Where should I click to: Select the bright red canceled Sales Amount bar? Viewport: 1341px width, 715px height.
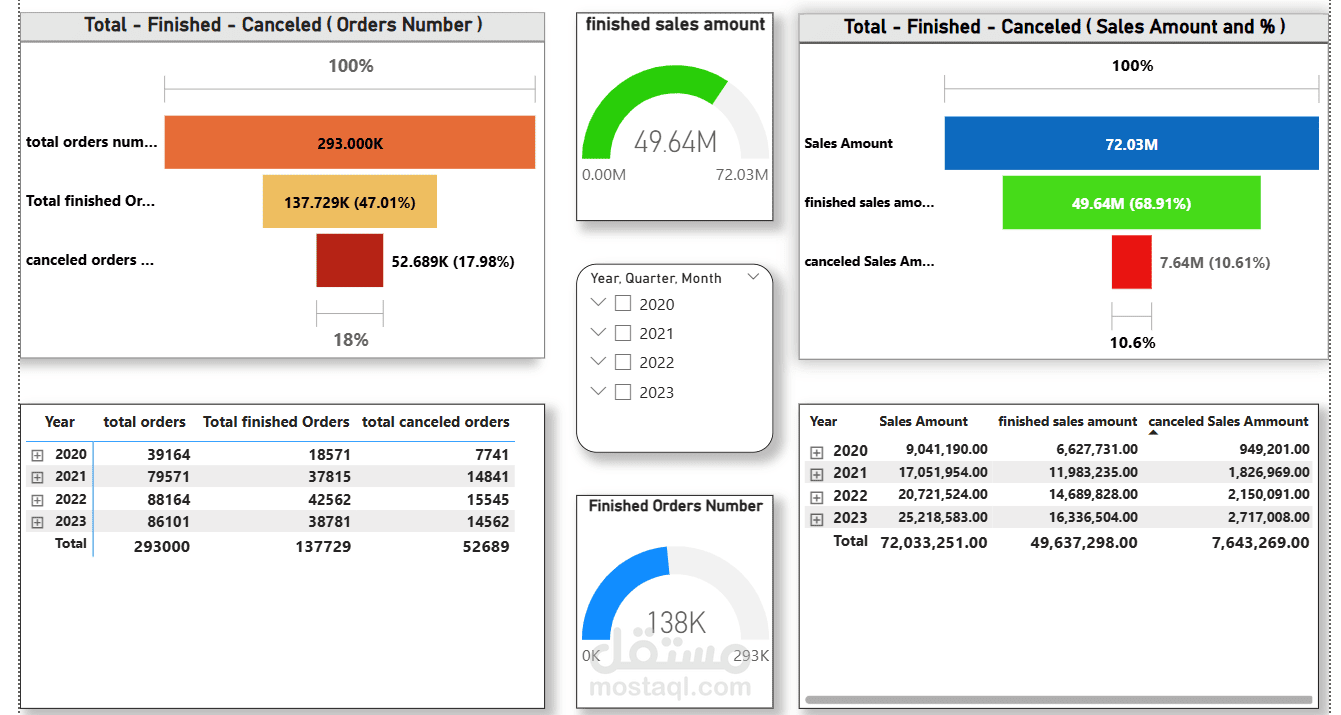(1131, 262)
